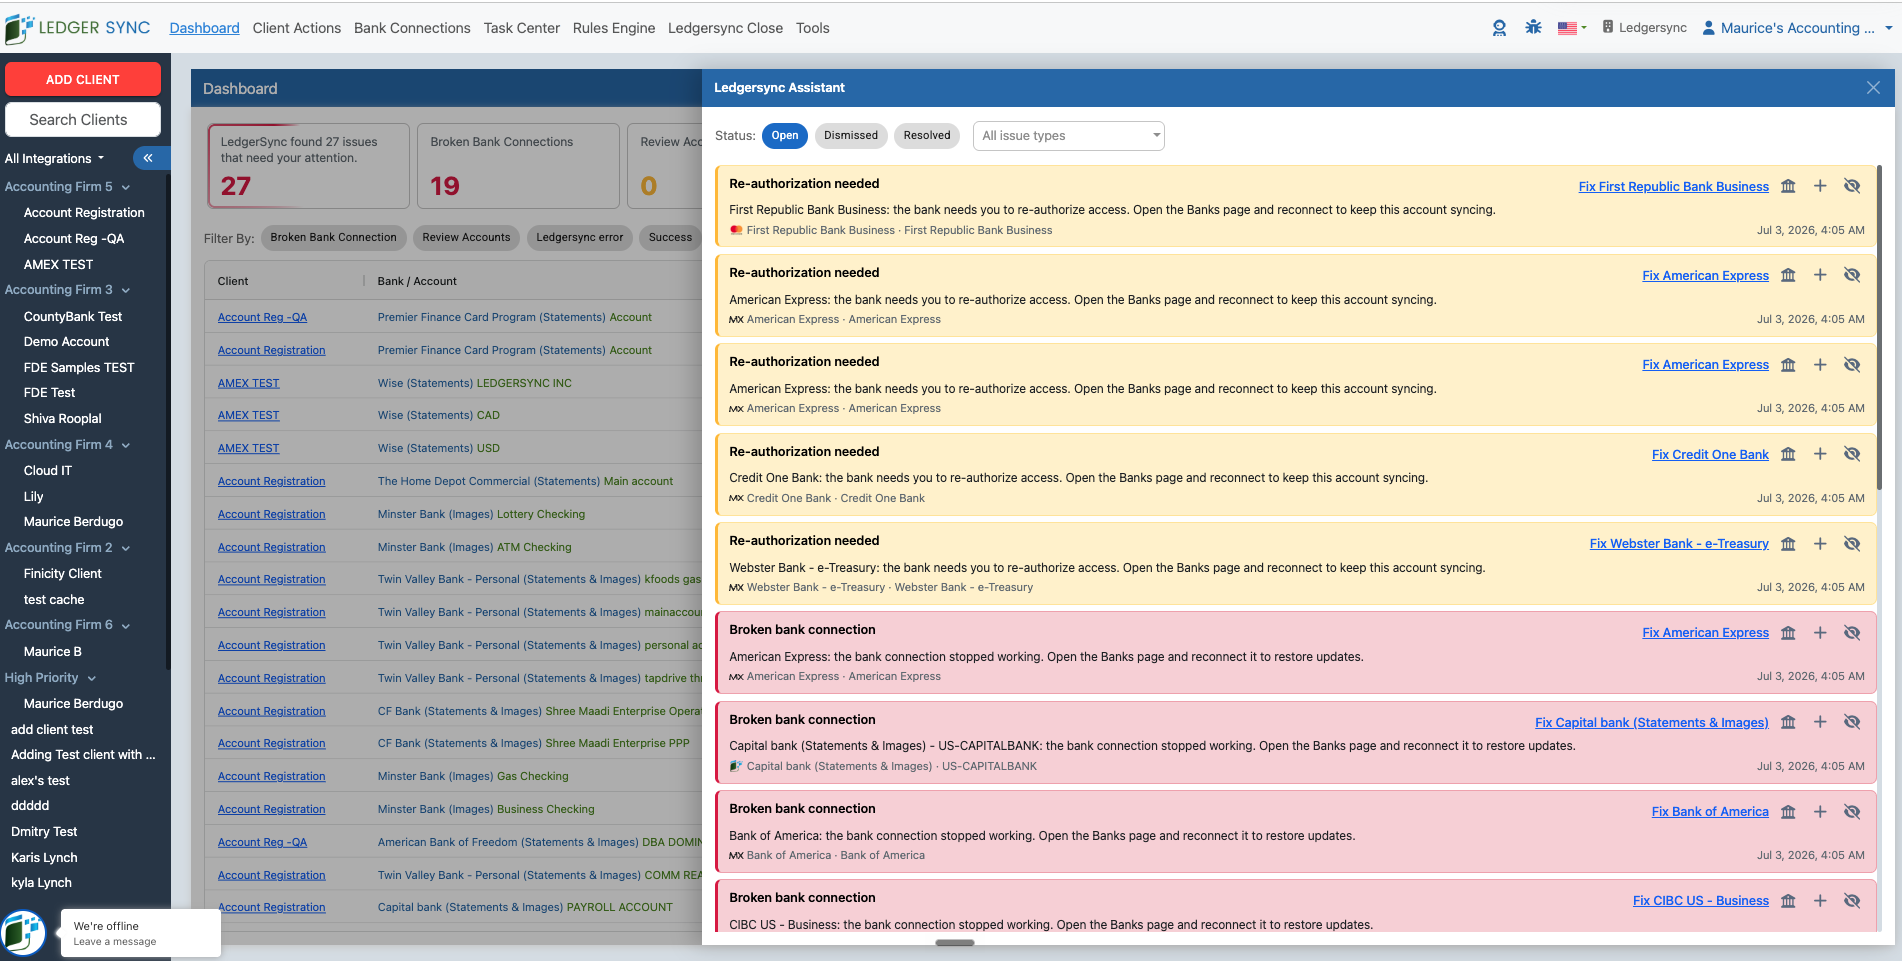
Task: Collapse the Accounting Firm 6 group
Action: tap(126, 625)
